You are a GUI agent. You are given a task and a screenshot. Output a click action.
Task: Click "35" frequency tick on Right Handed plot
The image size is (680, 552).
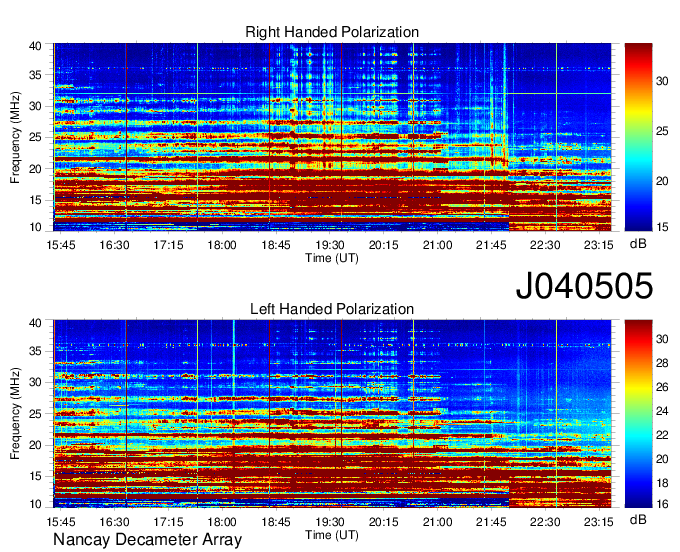point(35,75)
